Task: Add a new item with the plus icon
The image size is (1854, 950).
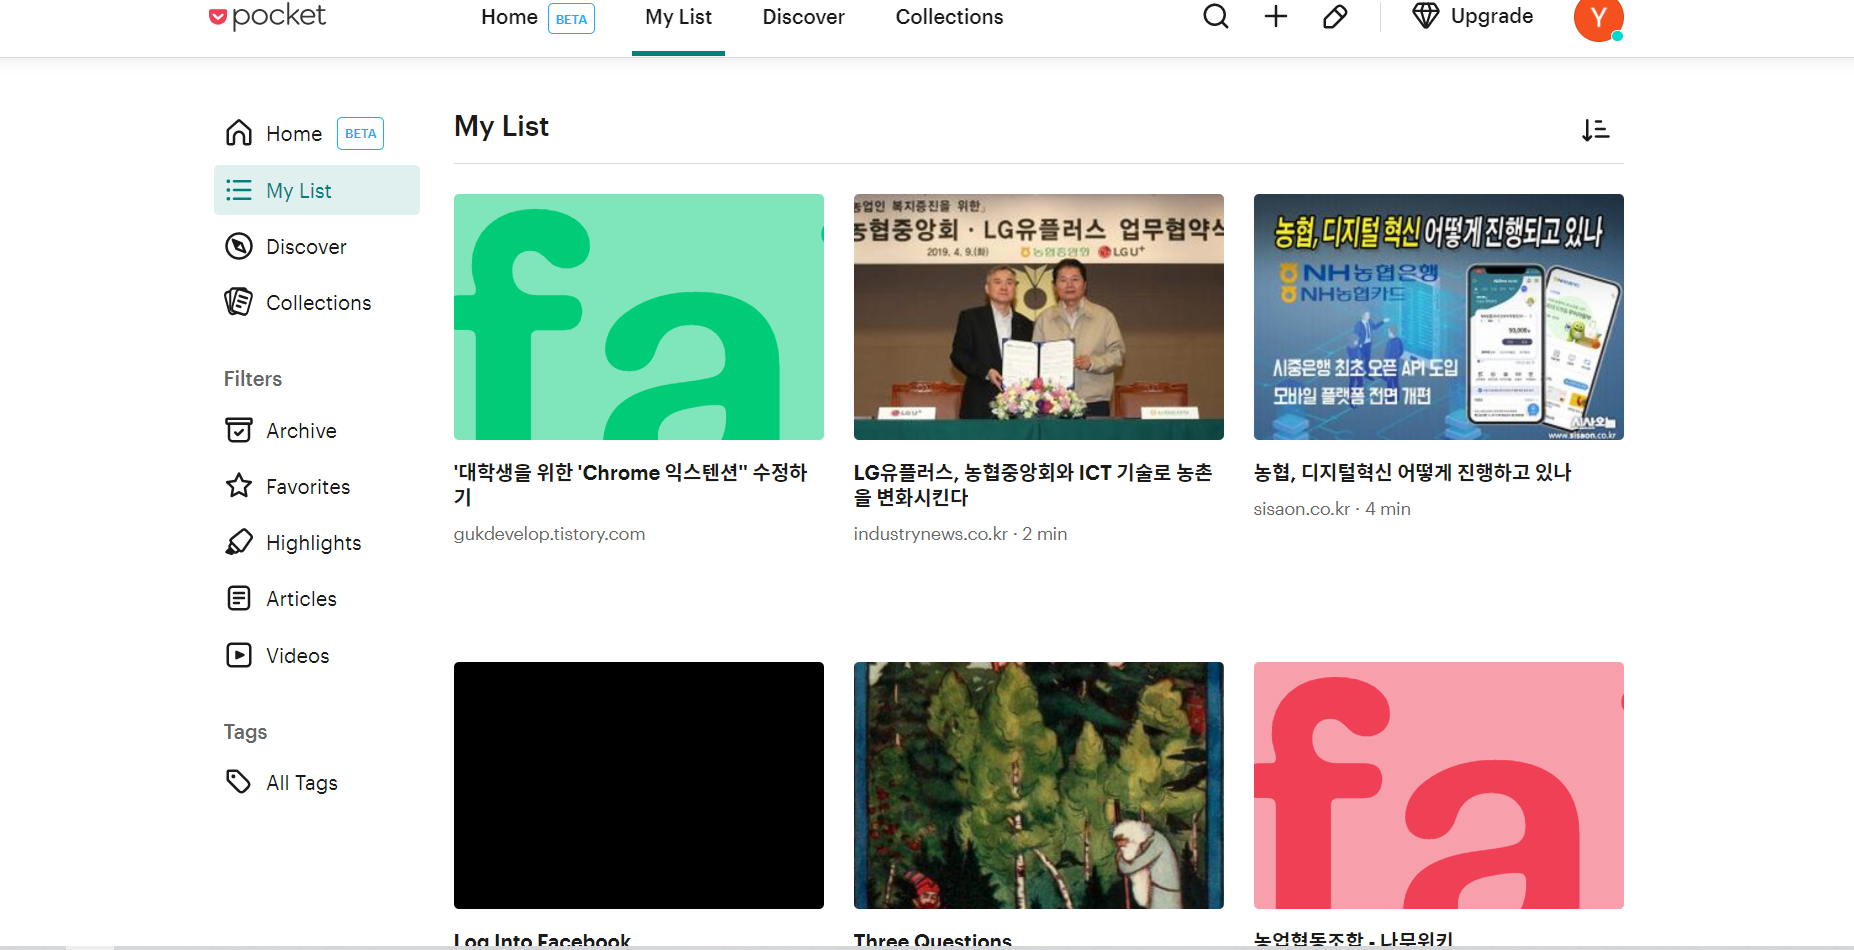Action: point(1276,17)
